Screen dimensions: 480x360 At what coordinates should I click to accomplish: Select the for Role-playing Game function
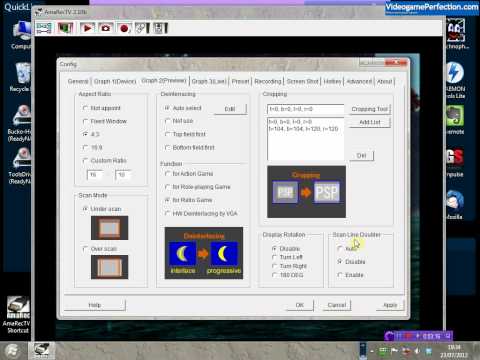pyautogui.click(x=197, y=187)
